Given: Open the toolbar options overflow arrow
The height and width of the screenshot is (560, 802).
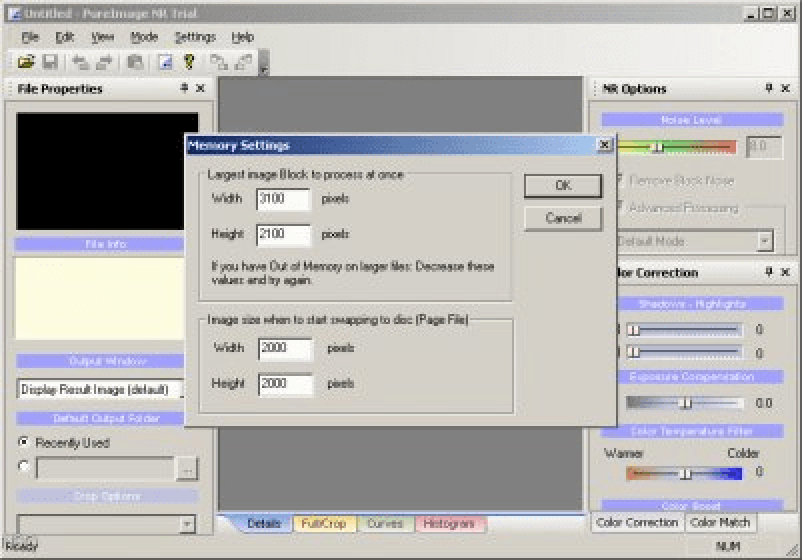Looking at the screenshot, I should 264,63.
